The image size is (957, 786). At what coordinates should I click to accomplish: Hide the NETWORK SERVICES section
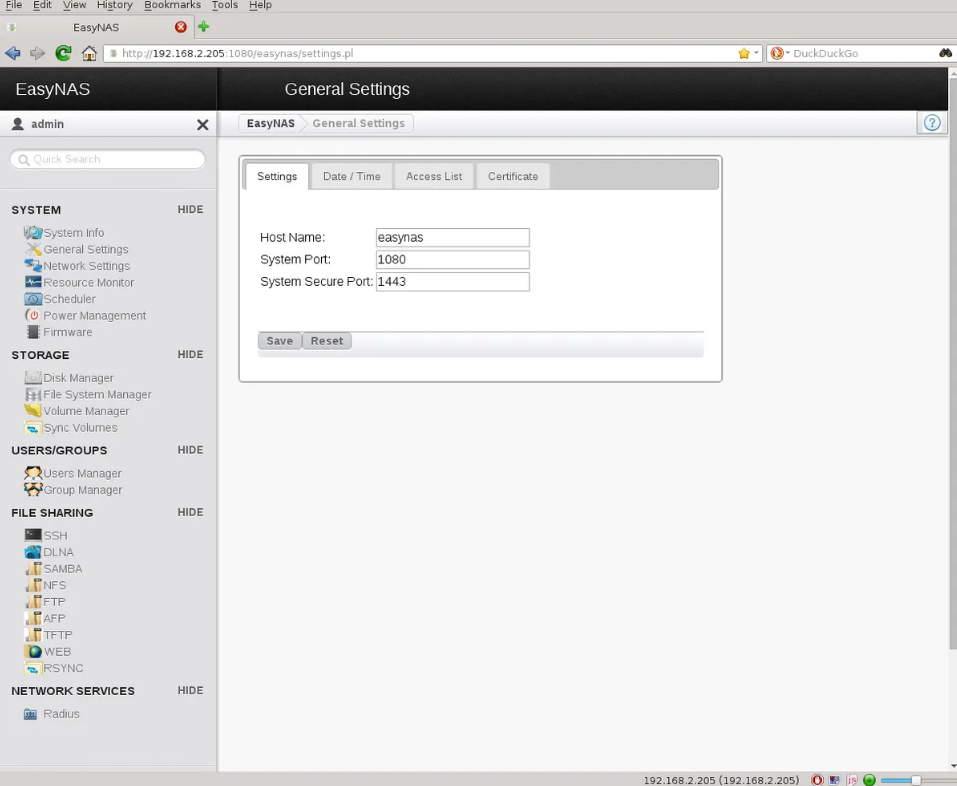tap(190, 690)
